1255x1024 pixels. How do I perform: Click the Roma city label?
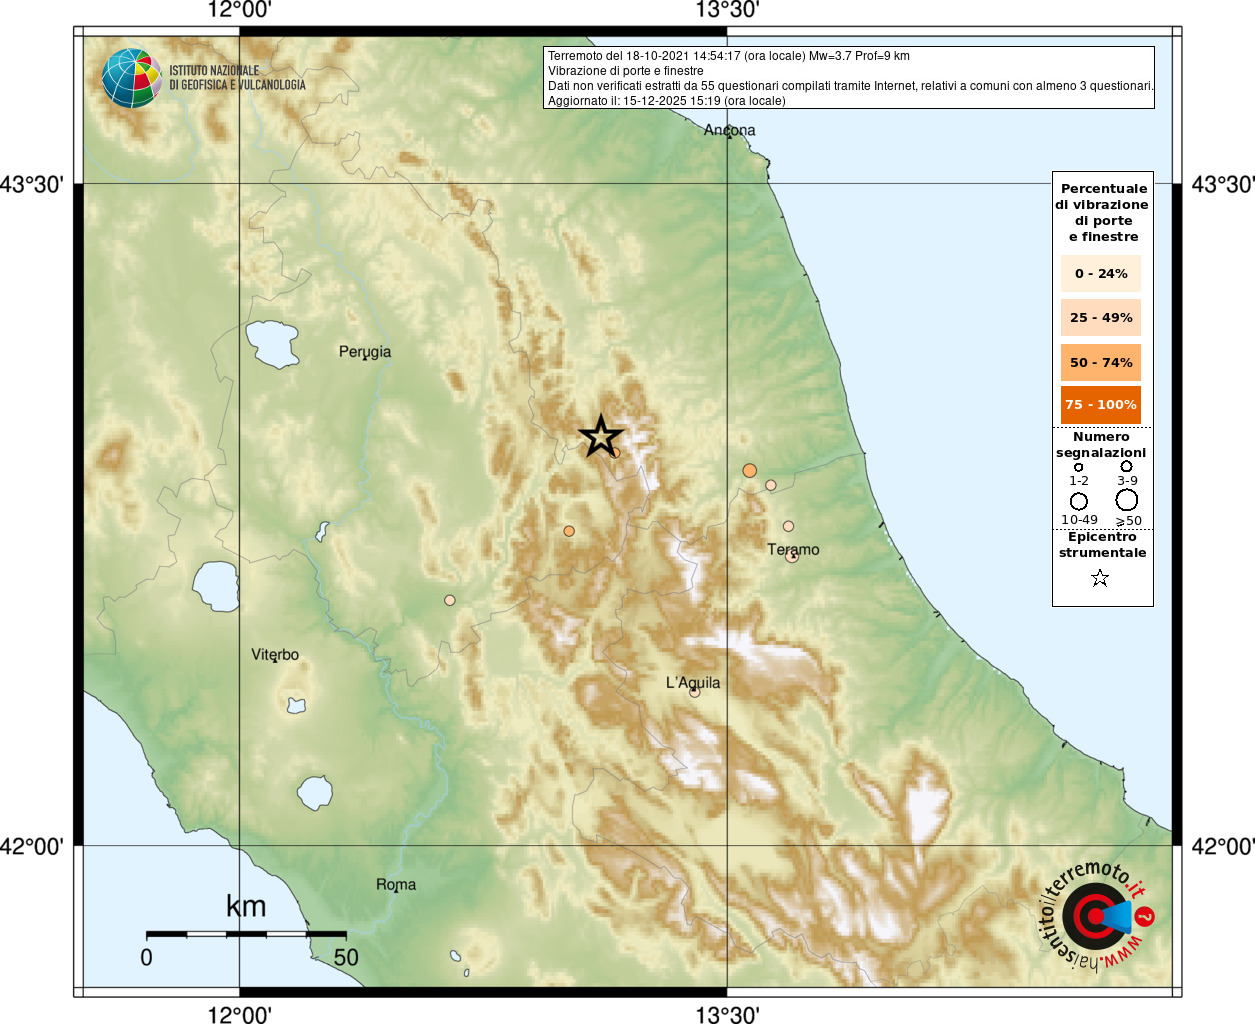(x=396, y=884)
